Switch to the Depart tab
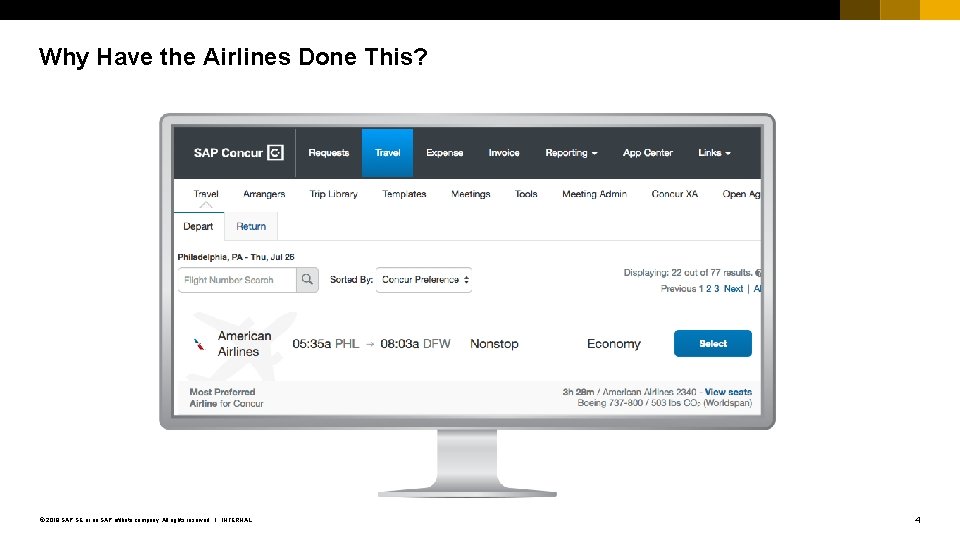 (198, 227)
